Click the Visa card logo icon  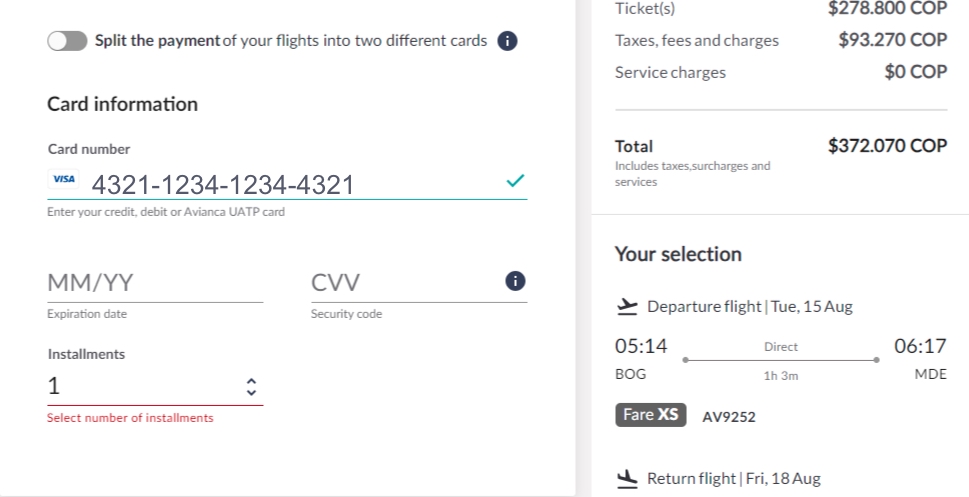[x=64, y=180]
